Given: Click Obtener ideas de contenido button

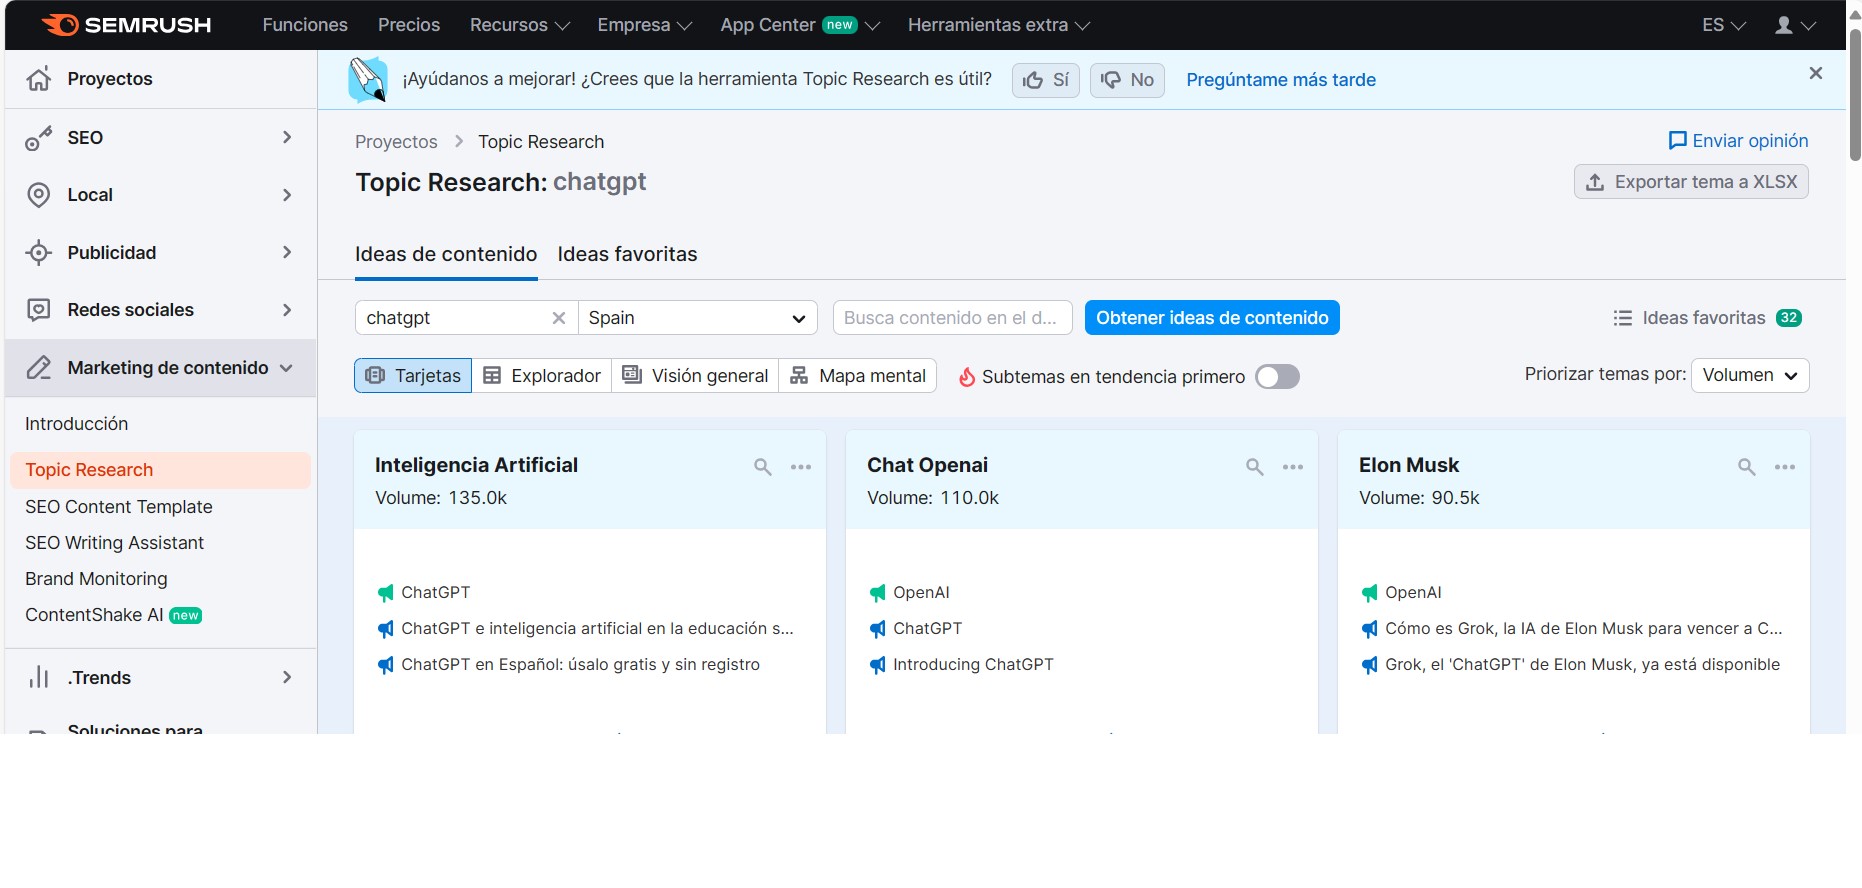Looking at the screenshot, I should [1212, 318].
